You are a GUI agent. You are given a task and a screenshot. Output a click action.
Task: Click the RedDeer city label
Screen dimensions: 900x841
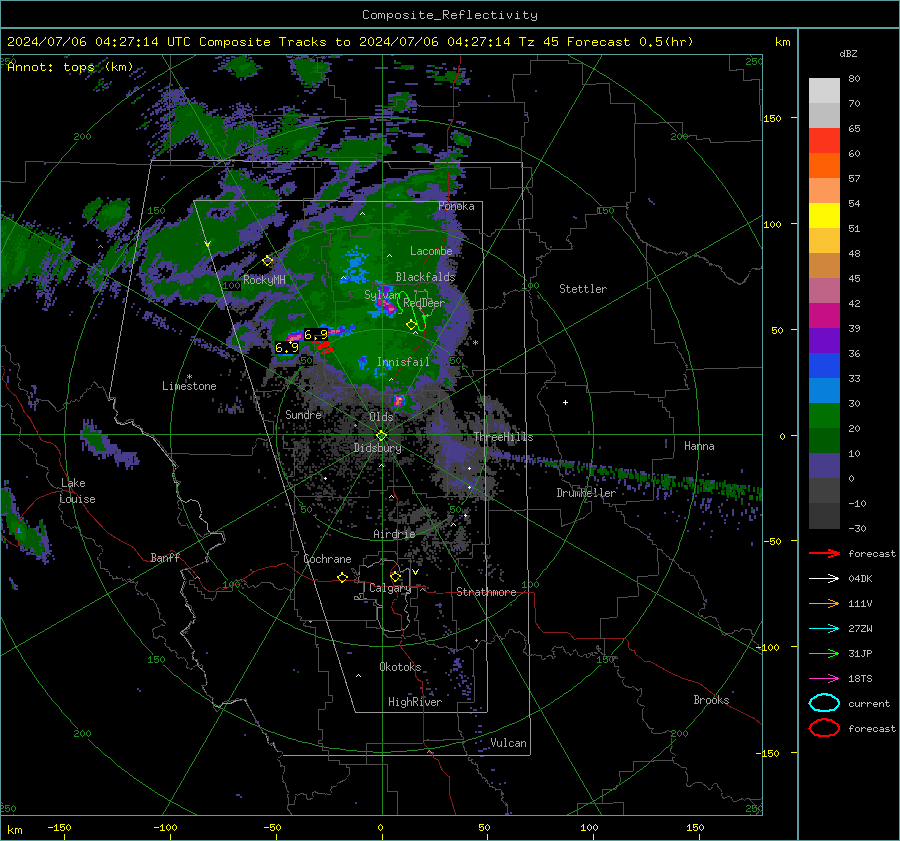(x=424, y=303)
